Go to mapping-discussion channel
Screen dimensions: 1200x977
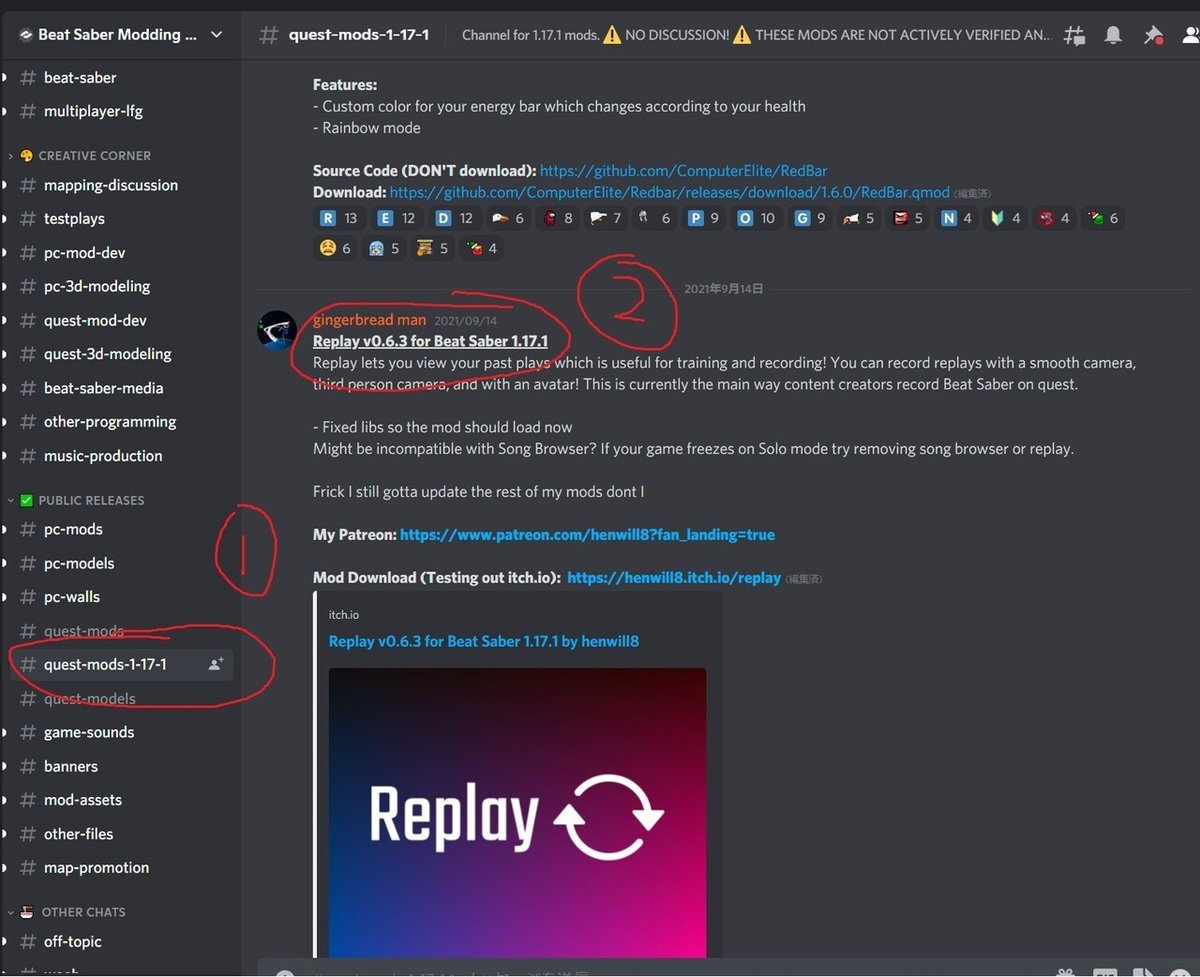click(x=121, y=185)
